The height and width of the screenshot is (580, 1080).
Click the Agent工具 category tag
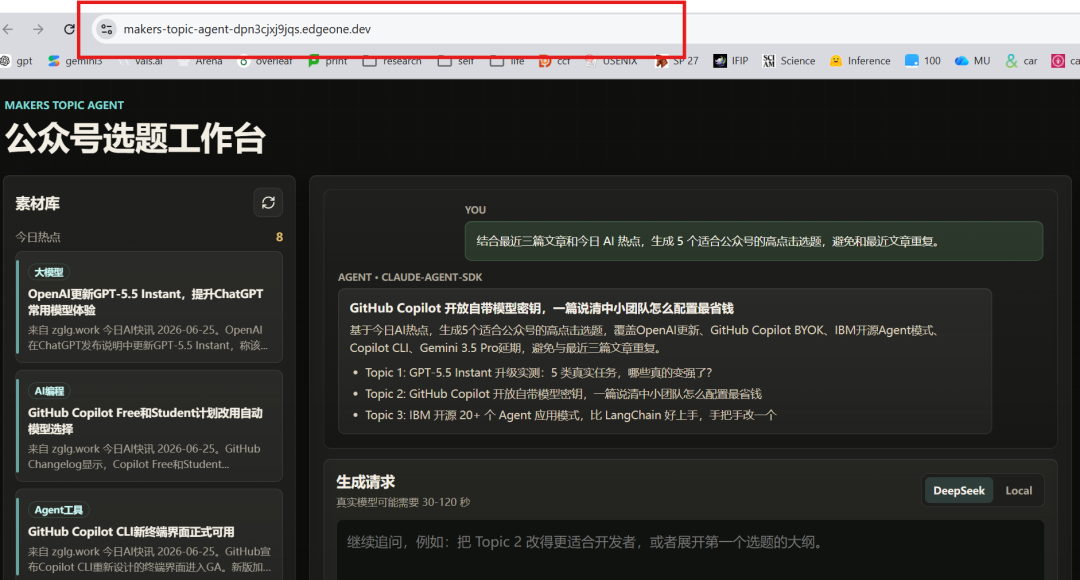pyautogui.click(x=59, y=510)
